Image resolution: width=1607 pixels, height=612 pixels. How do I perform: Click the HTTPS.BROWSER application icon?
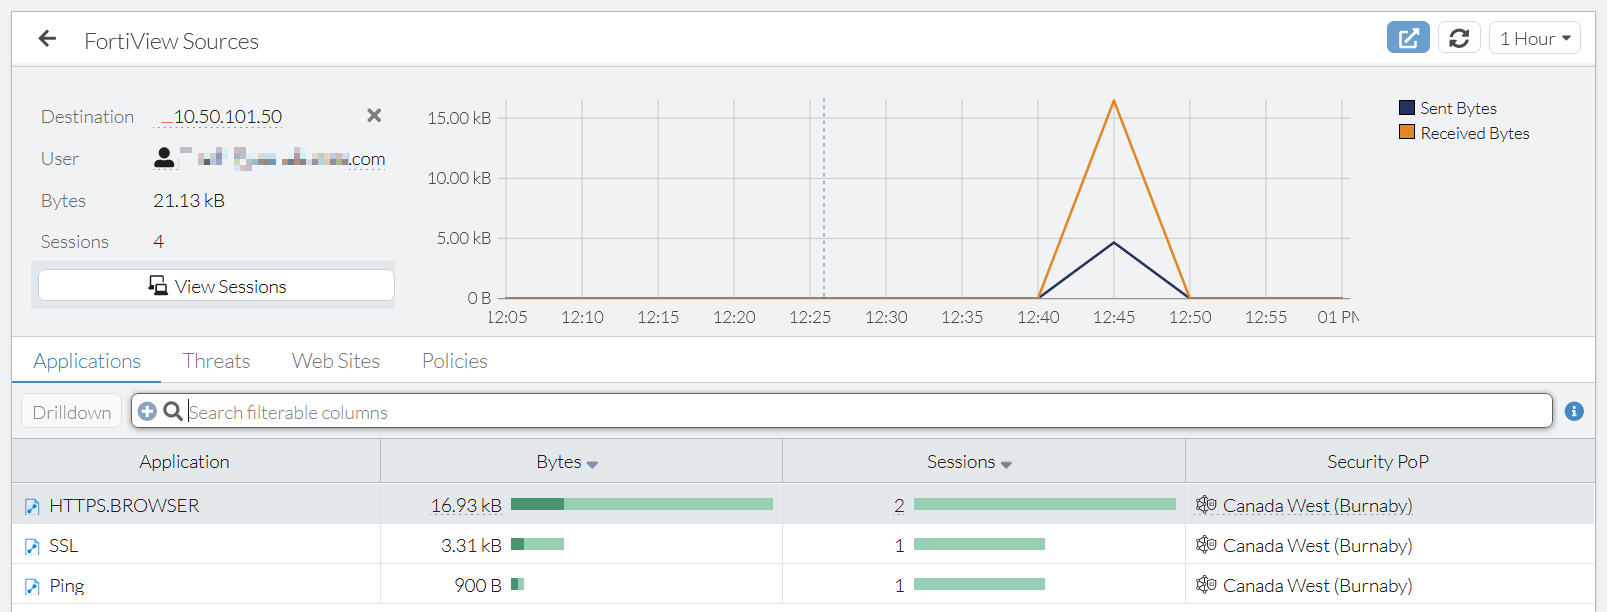[x=32, y=506]
